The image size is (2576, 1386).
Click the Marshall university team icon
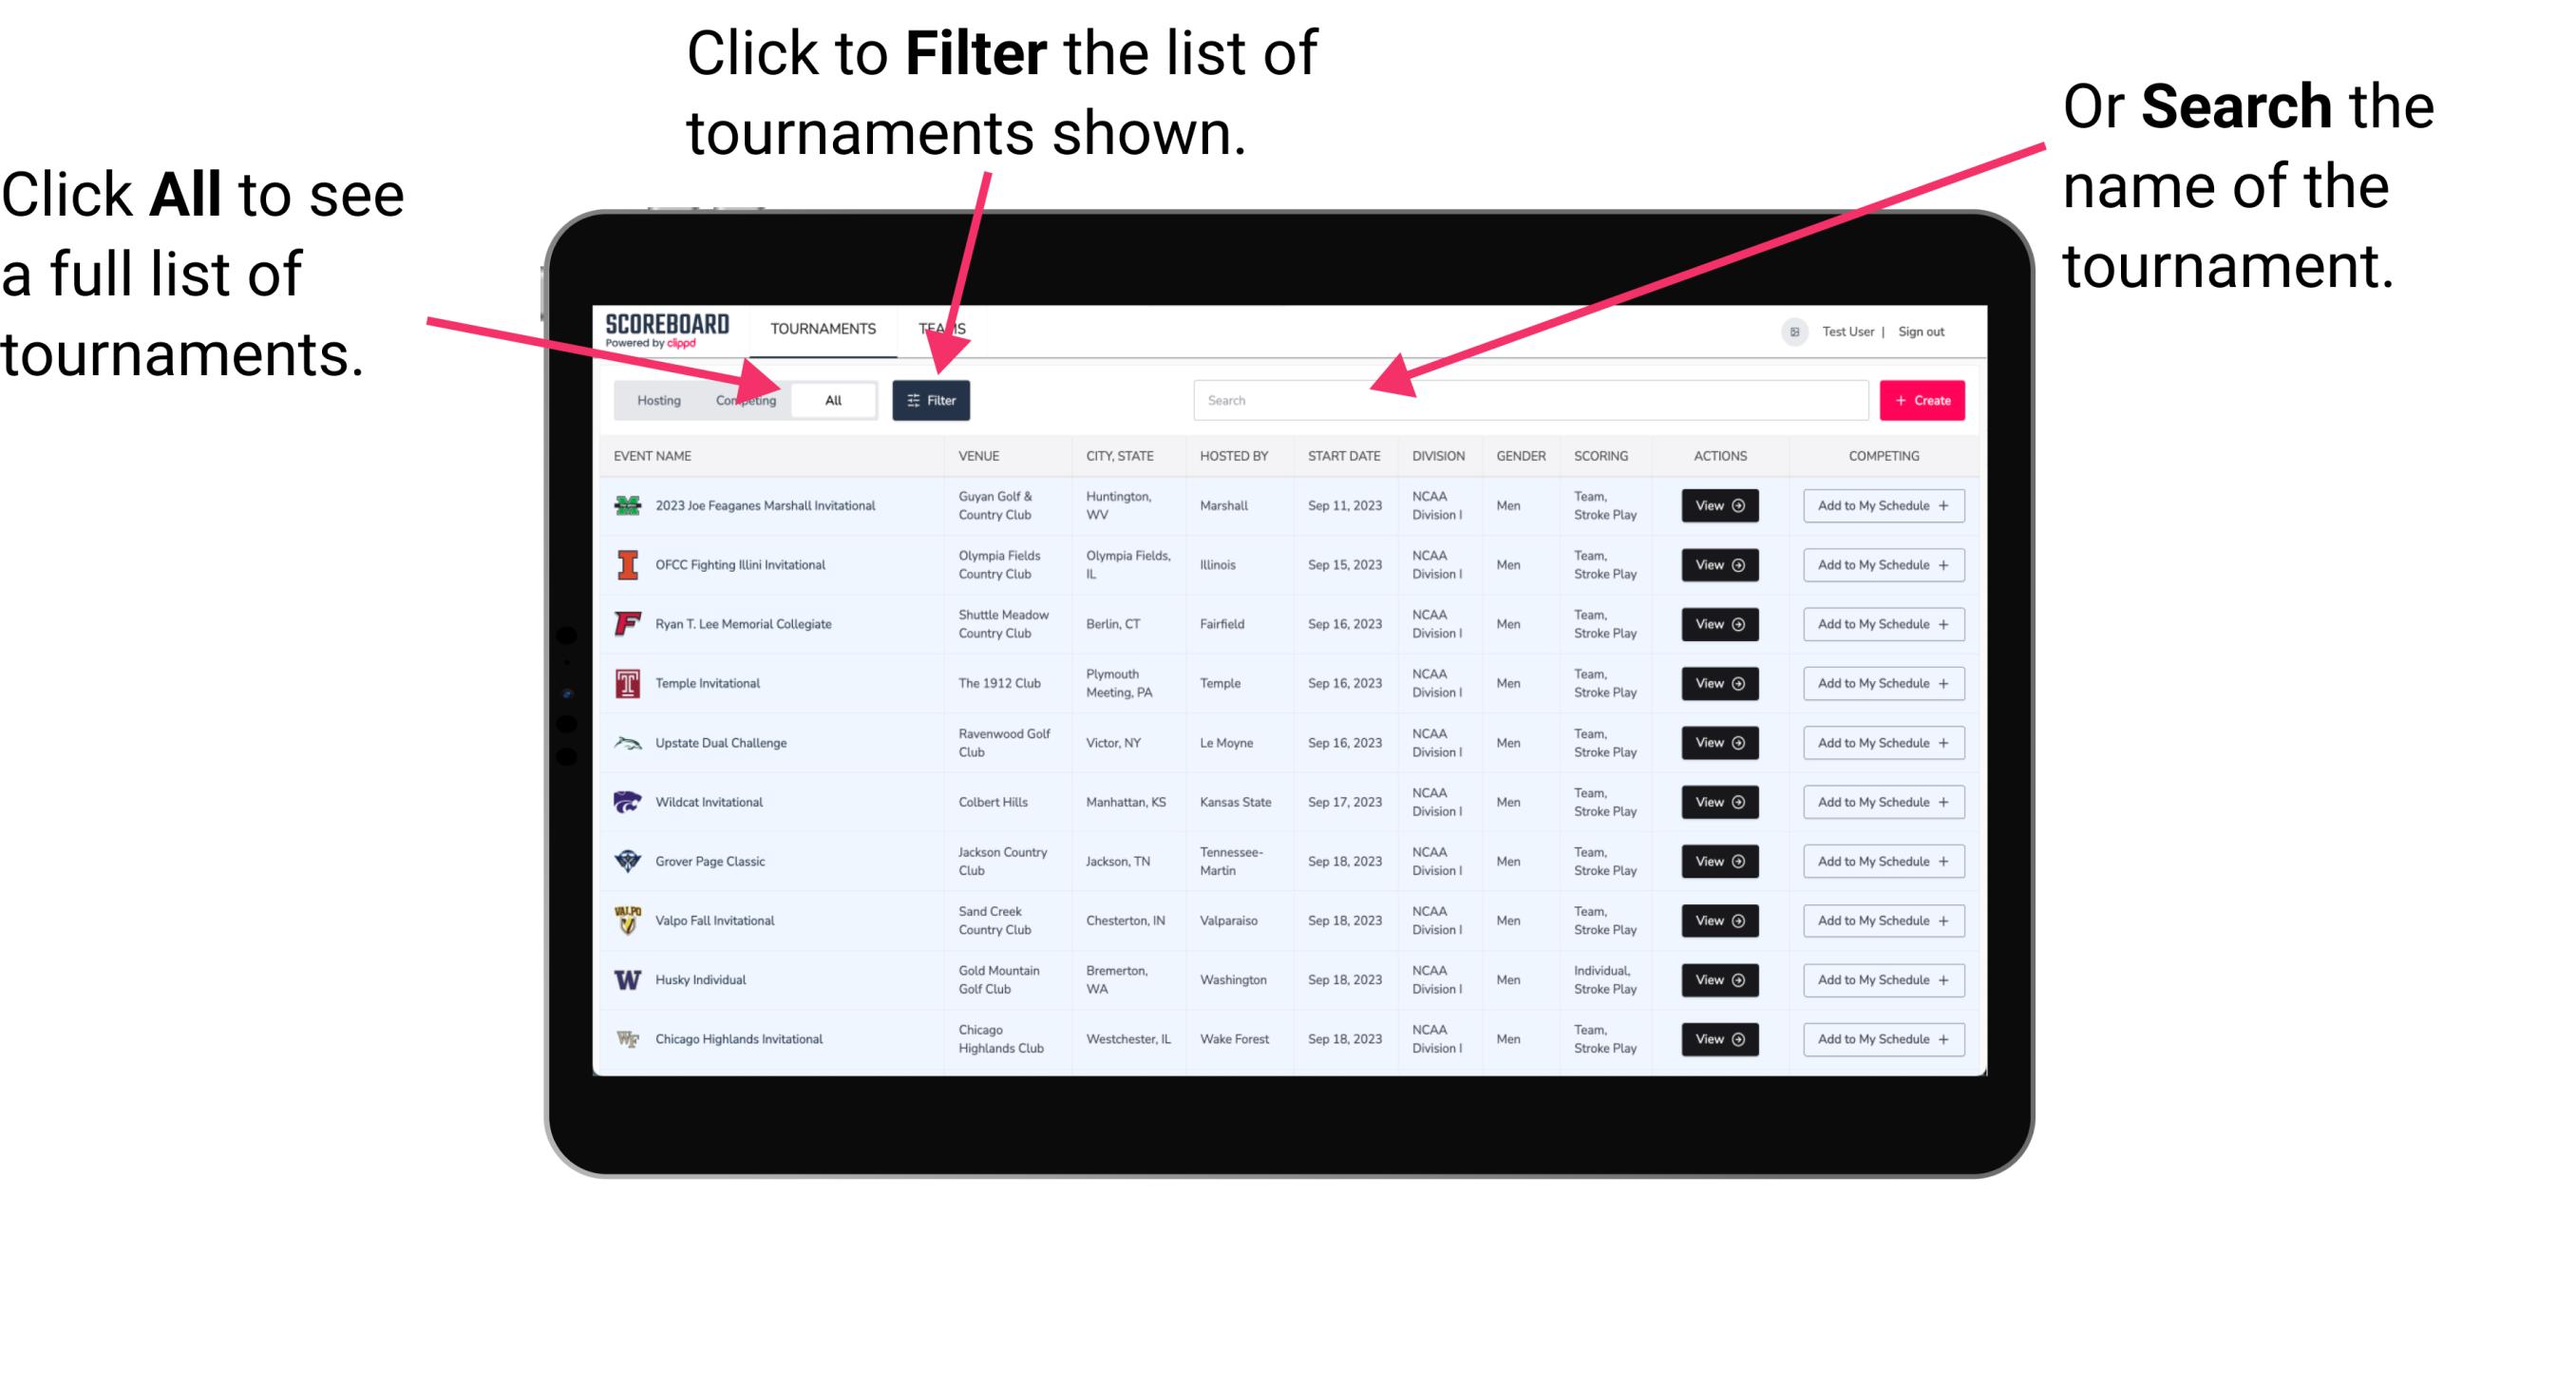628,505
